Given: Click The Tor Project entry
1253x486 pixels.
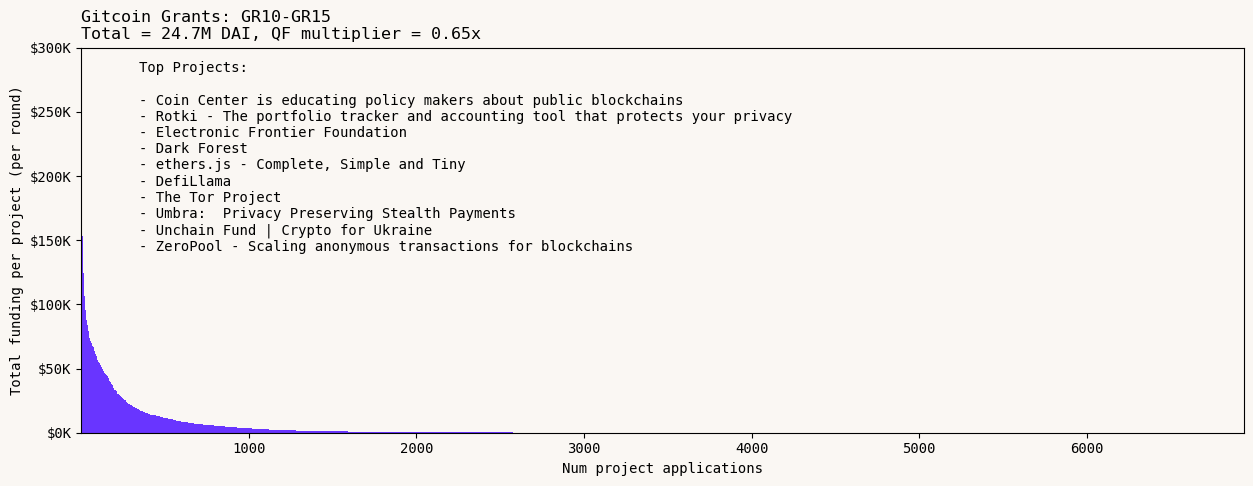Looking at the screenshot, I should point(210,198).
